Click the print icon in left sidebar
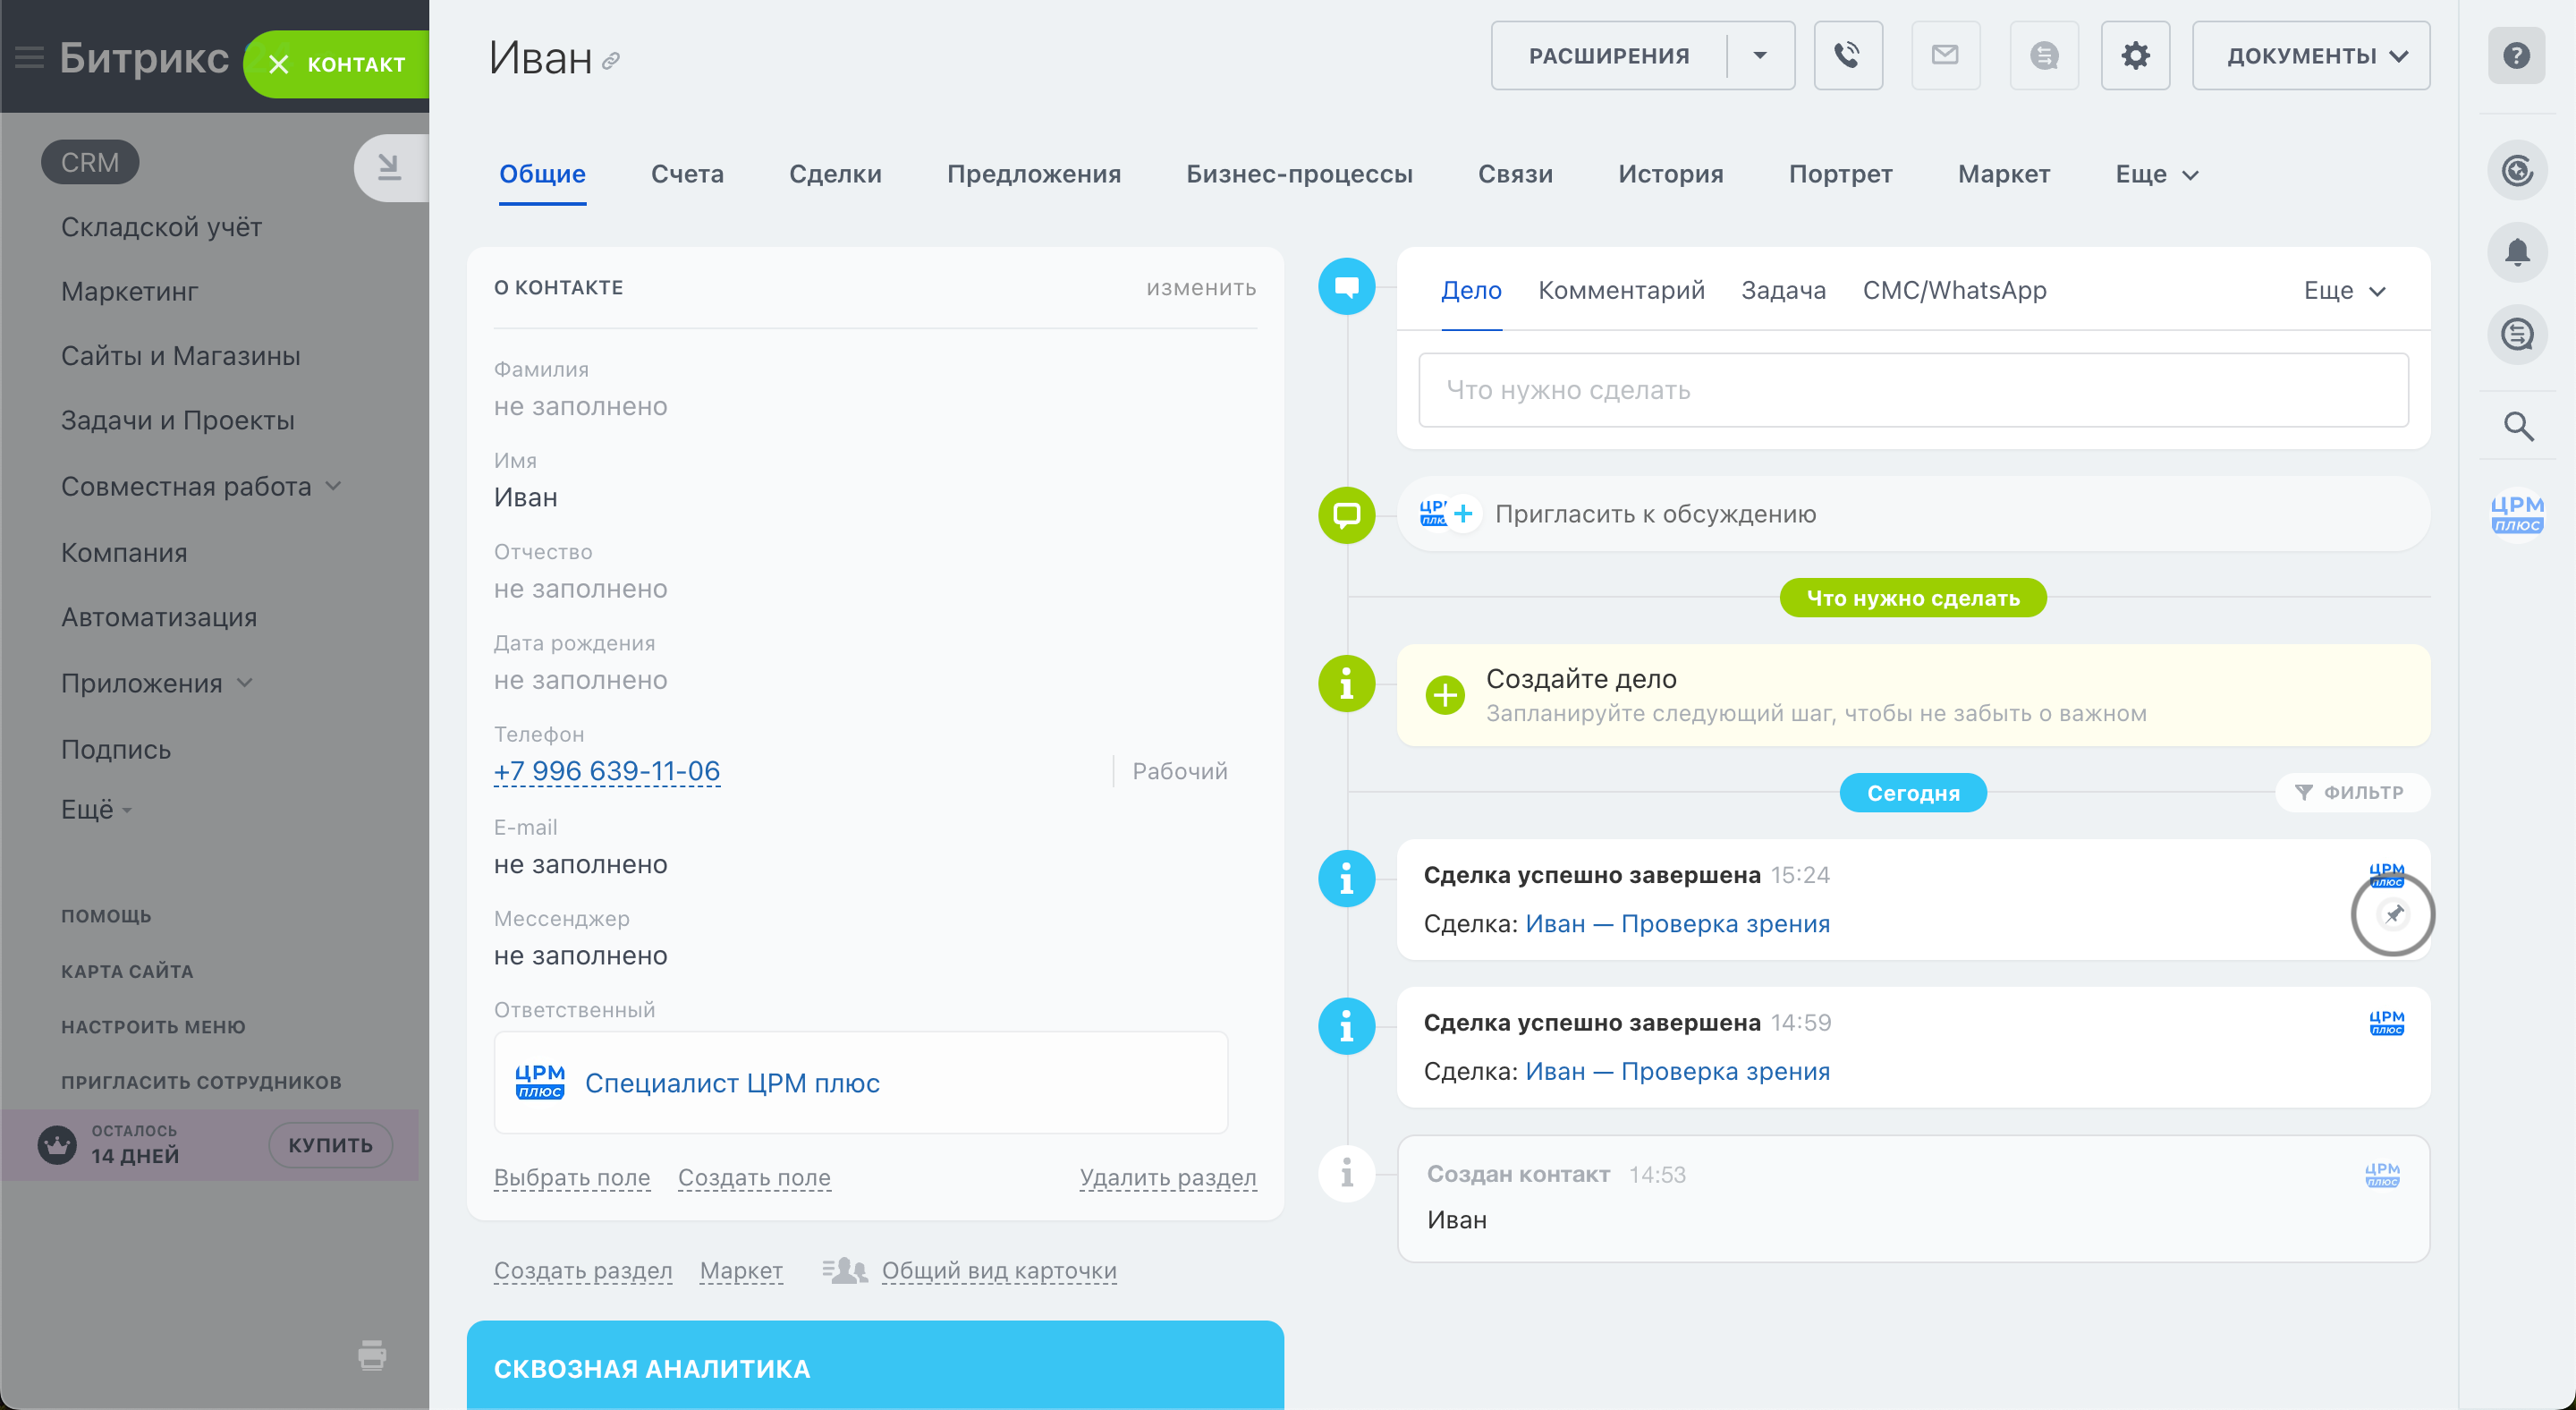2576x1410 pixels. point(372,1355)
